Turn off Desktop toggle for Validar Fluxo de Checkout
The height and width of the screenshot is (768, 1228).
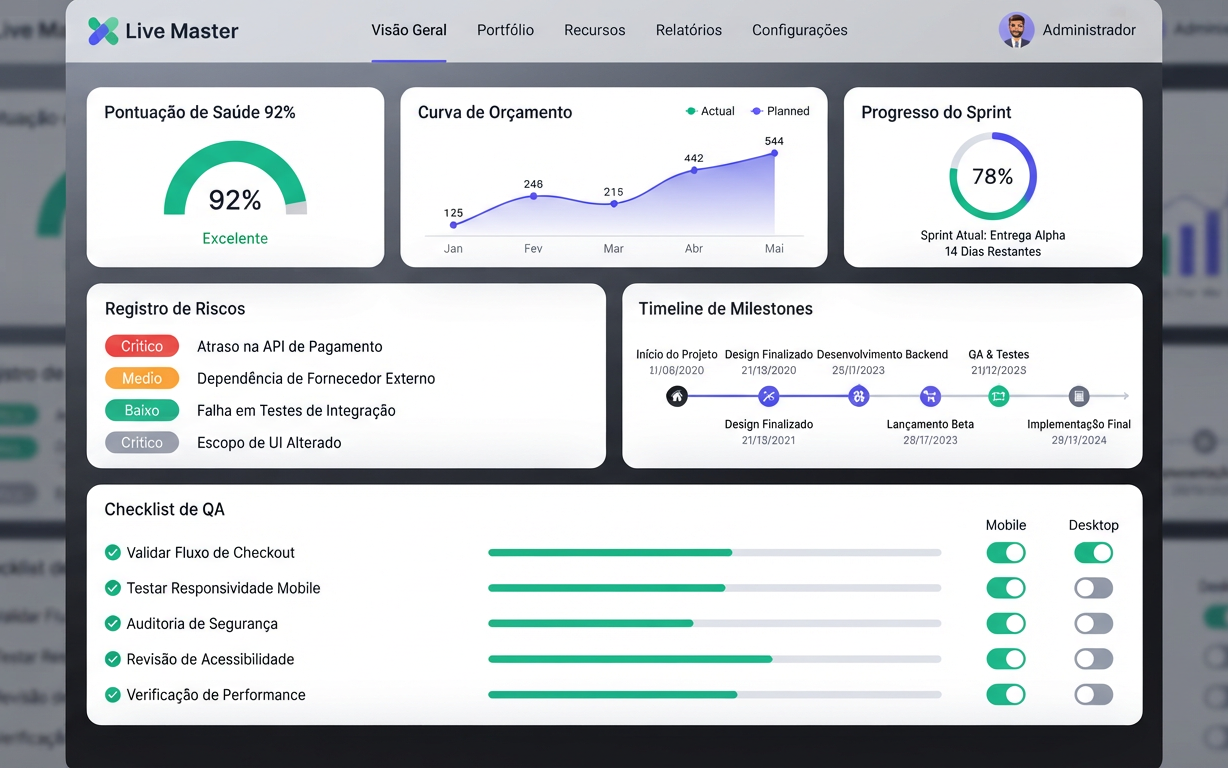pyautogui.click(x=1094, y=552)
